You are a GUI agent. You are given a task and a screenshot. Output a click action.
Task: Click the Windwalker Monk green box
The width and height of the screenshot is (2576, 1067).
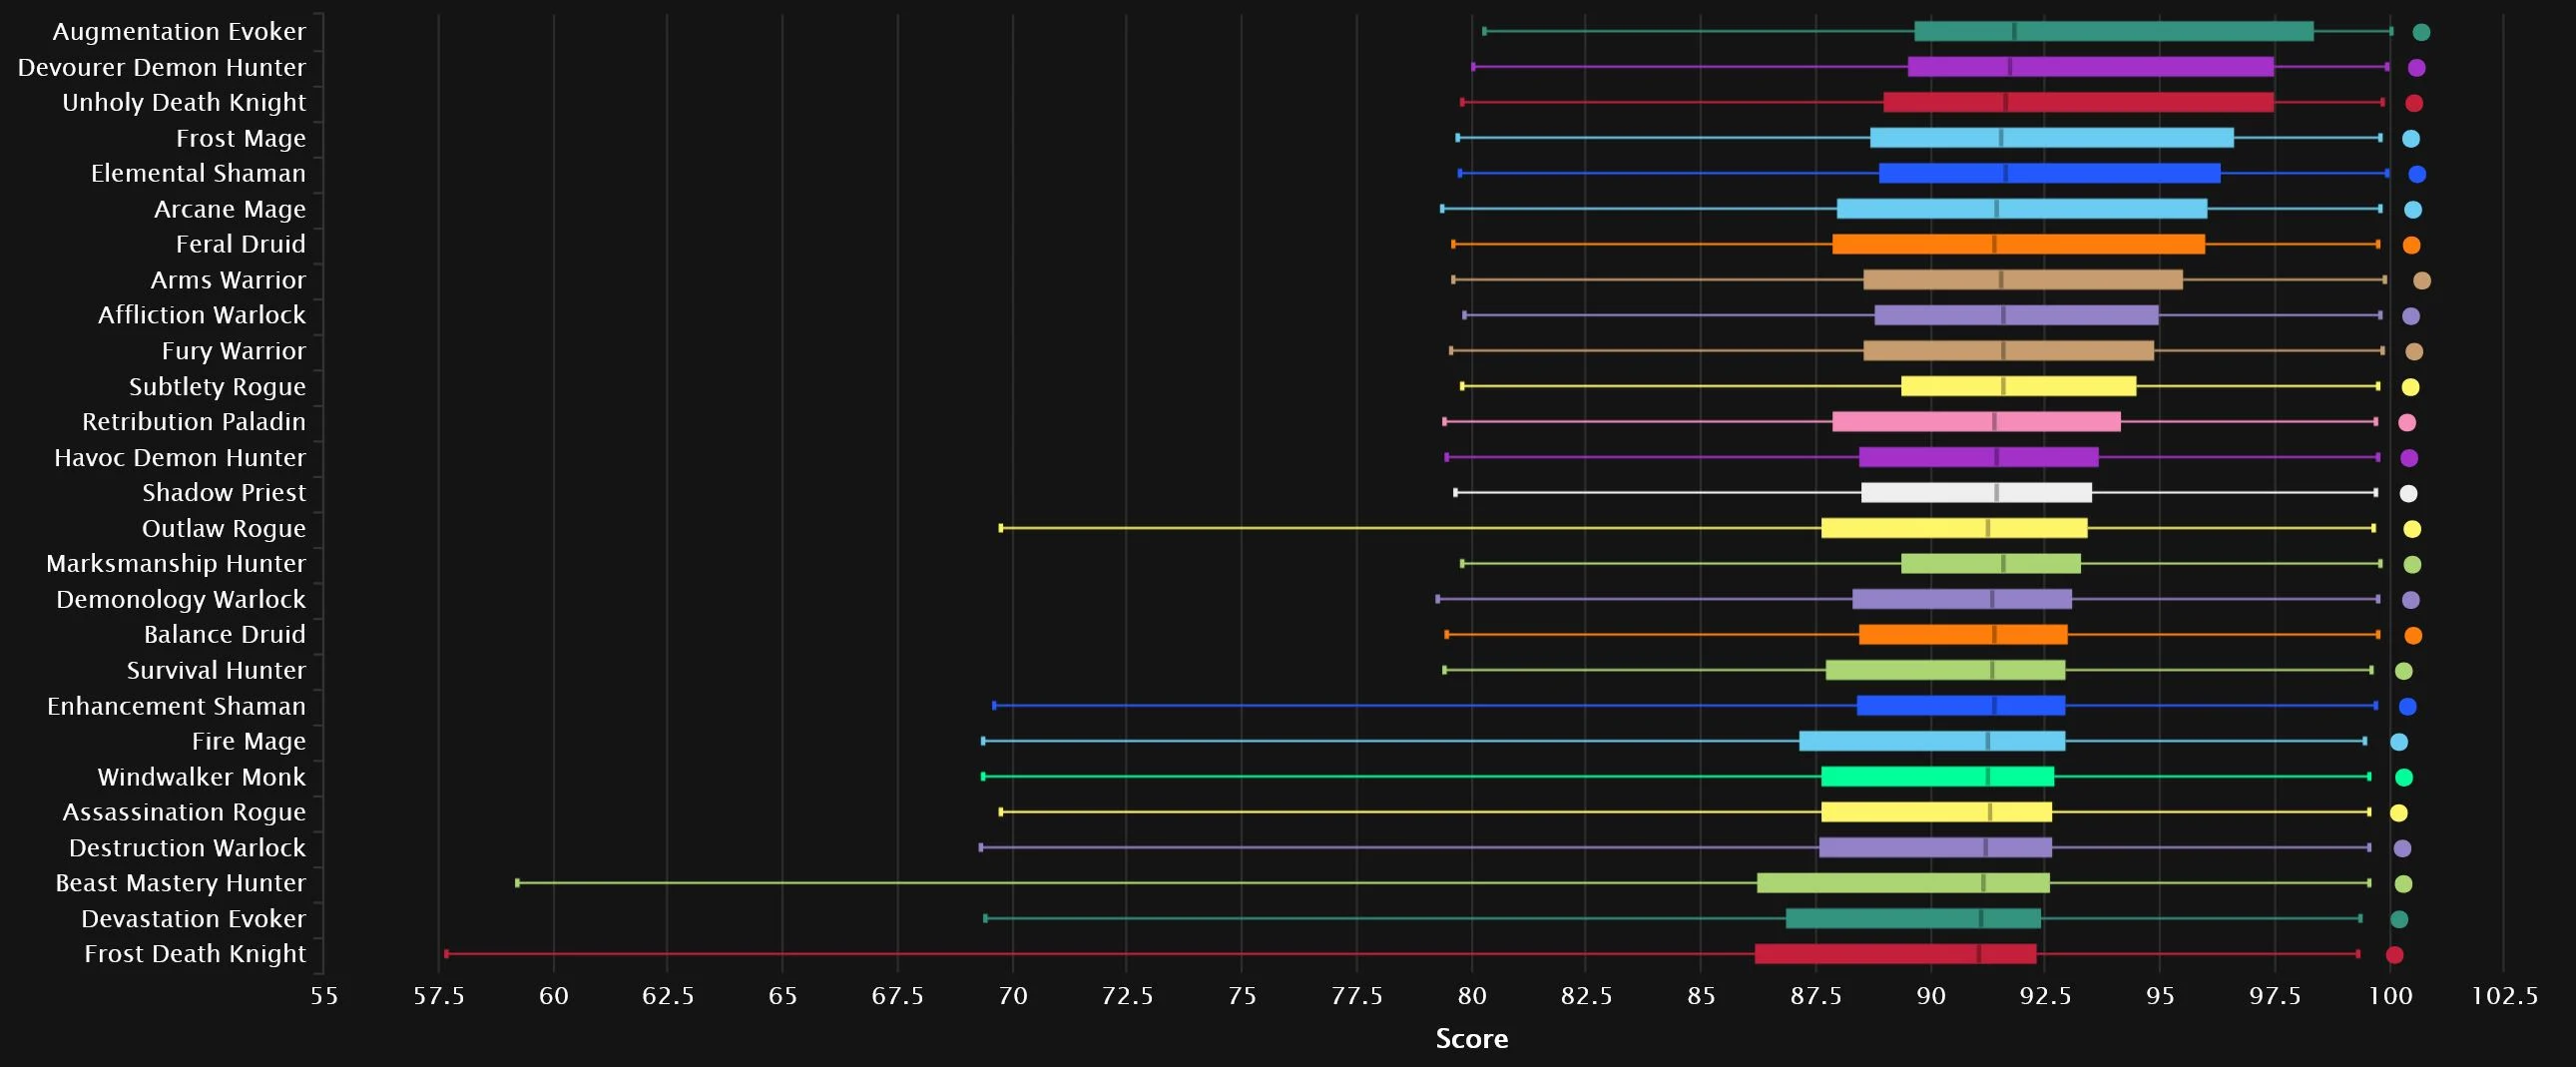coord(1937,777)
